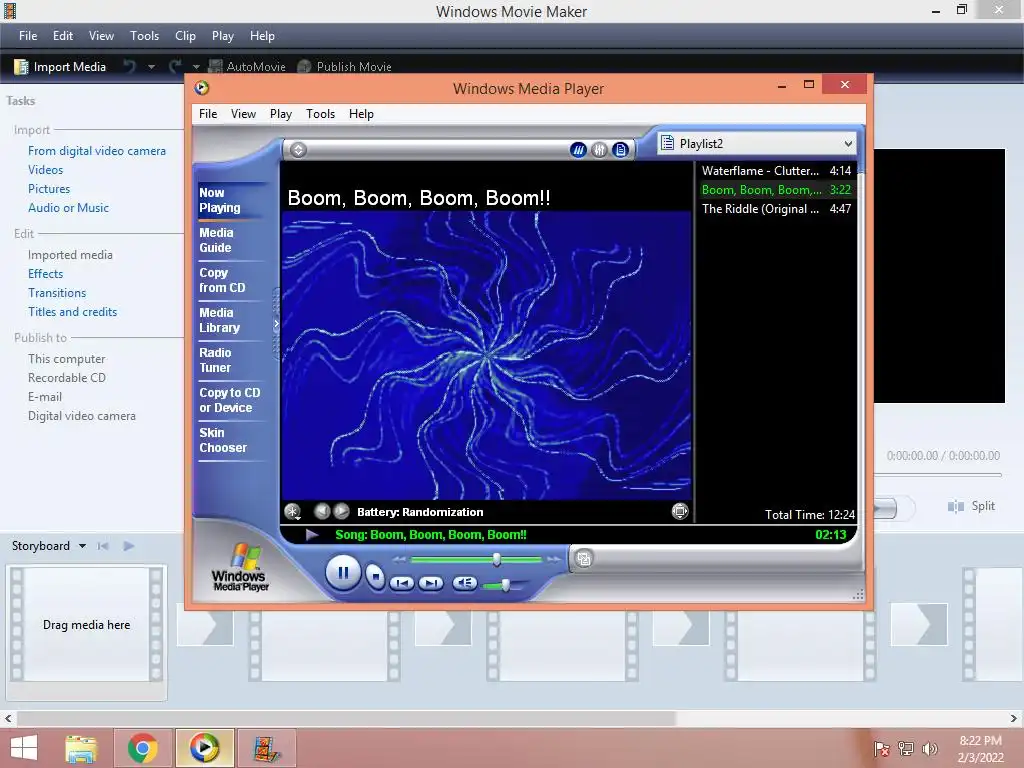The width and height of the screenshot is (1024, 768).
Task: Toggle the Show Visualization button
Action: pos(578,150)
